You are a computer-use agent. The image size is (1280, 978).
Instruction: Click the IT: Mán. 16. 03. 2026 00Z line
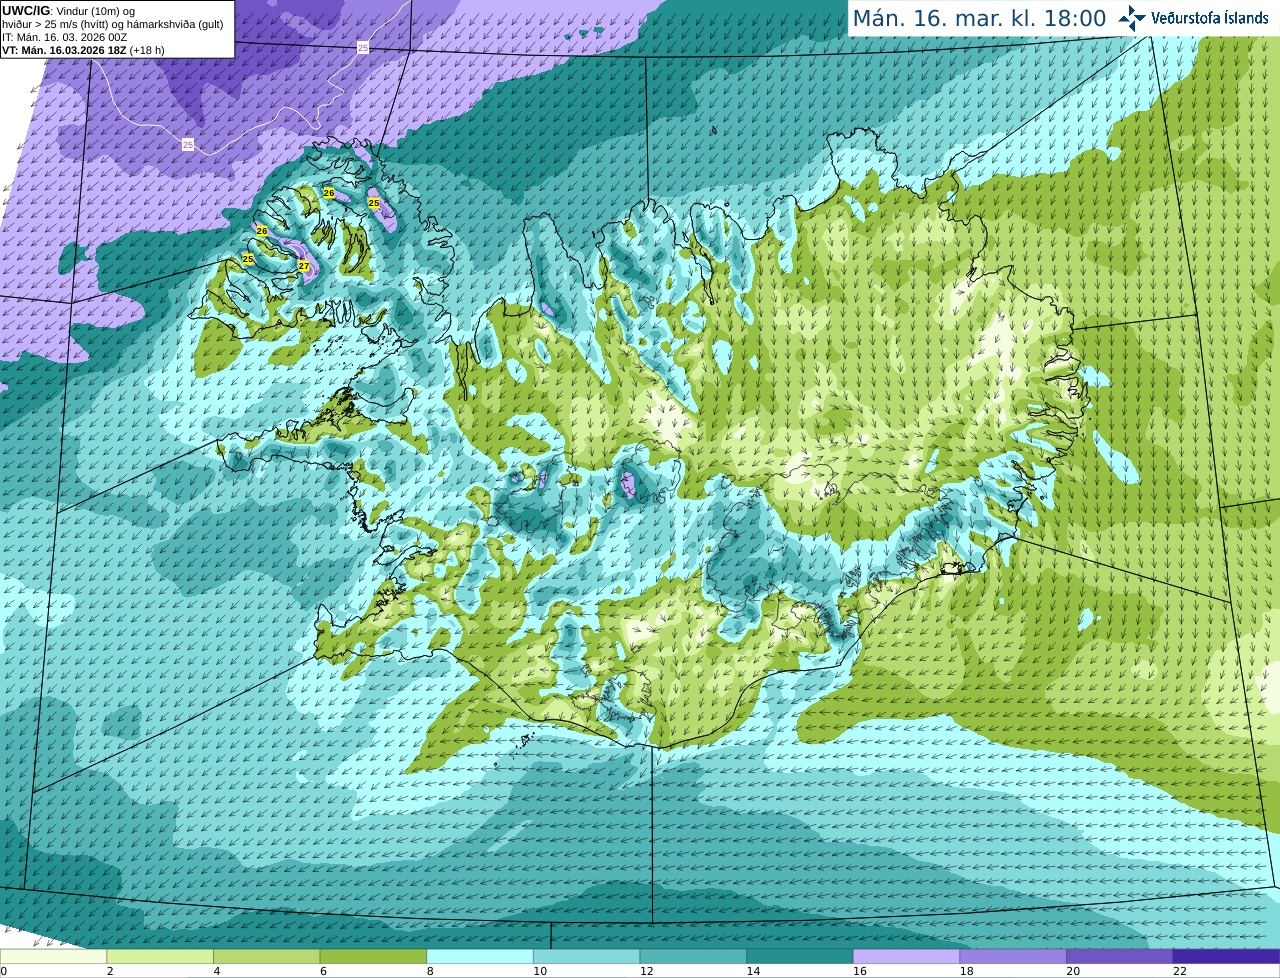click(65, 37)
